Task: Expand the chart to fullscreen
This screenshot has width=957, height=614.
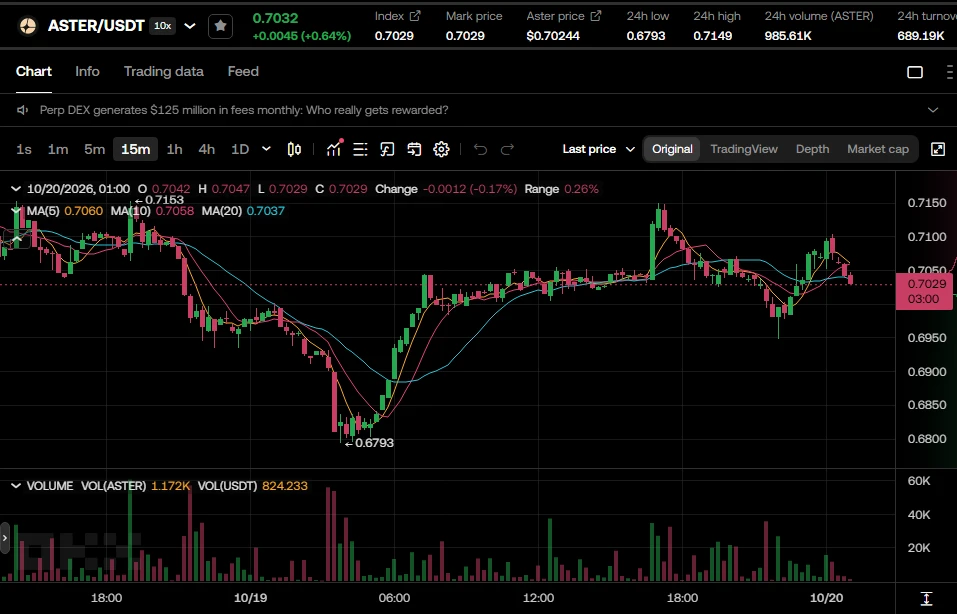Action: click(x=938, y=149)
